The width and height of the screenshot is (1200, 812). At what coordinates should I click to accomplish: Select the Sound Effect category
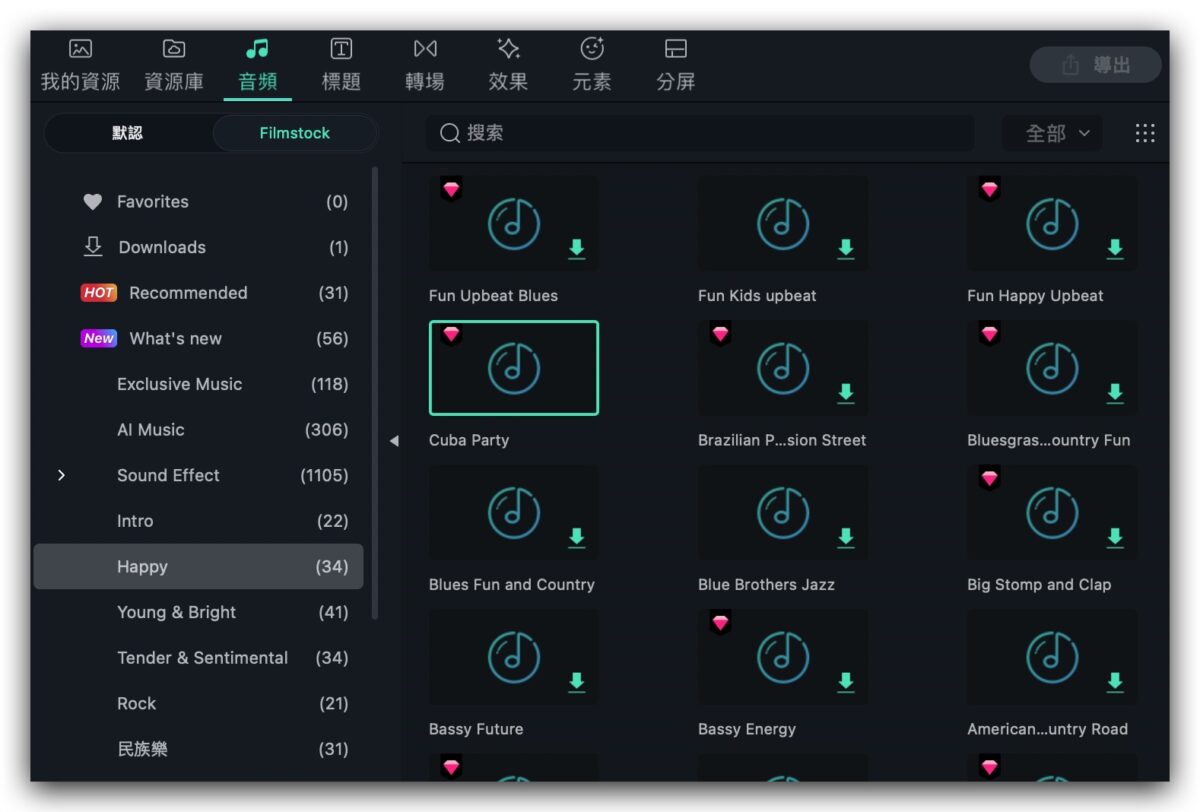click(199, 475)
